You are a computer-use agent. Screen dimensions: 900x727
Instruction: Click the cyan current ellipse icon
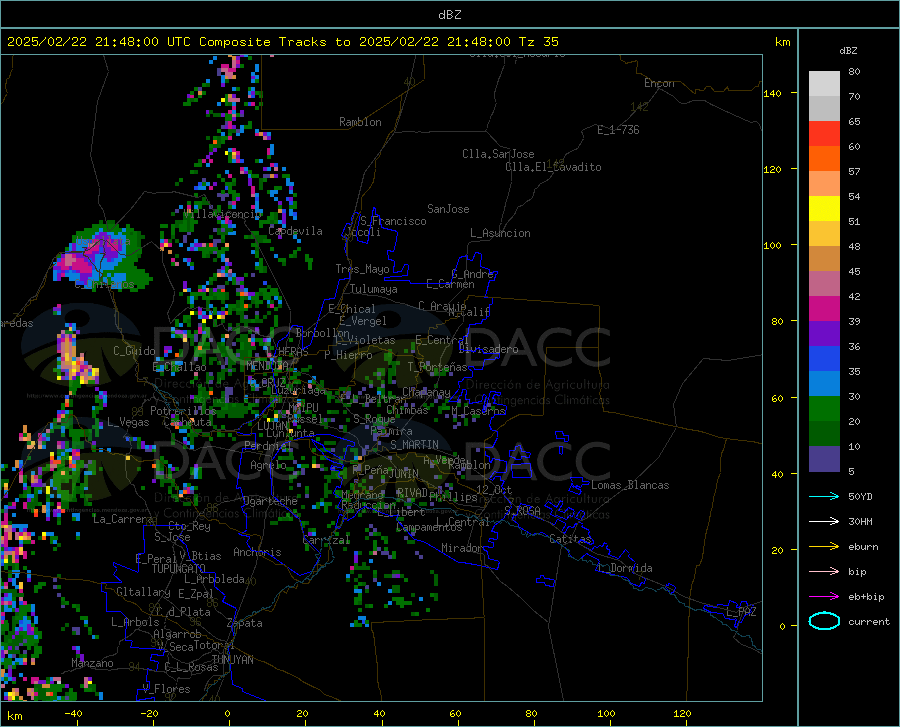(824, 621)
